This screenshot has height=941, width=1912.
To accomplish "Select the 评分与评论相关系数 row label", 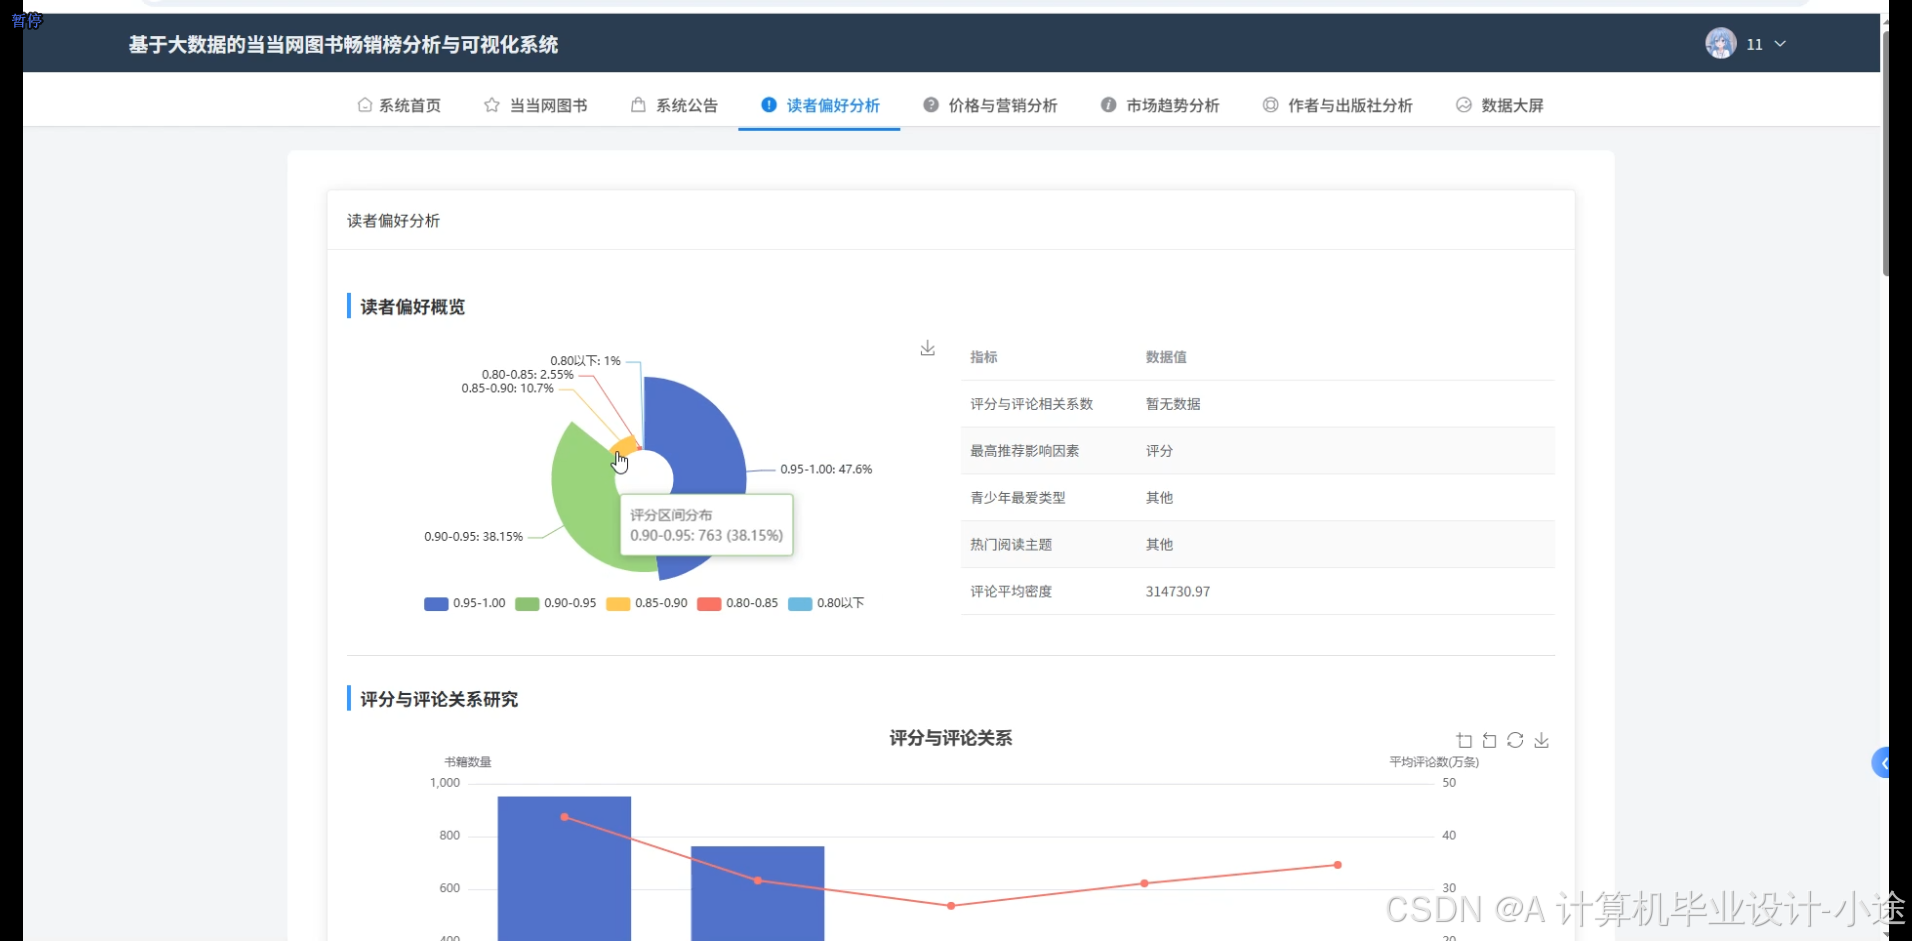I will [x=1031, y=404].
